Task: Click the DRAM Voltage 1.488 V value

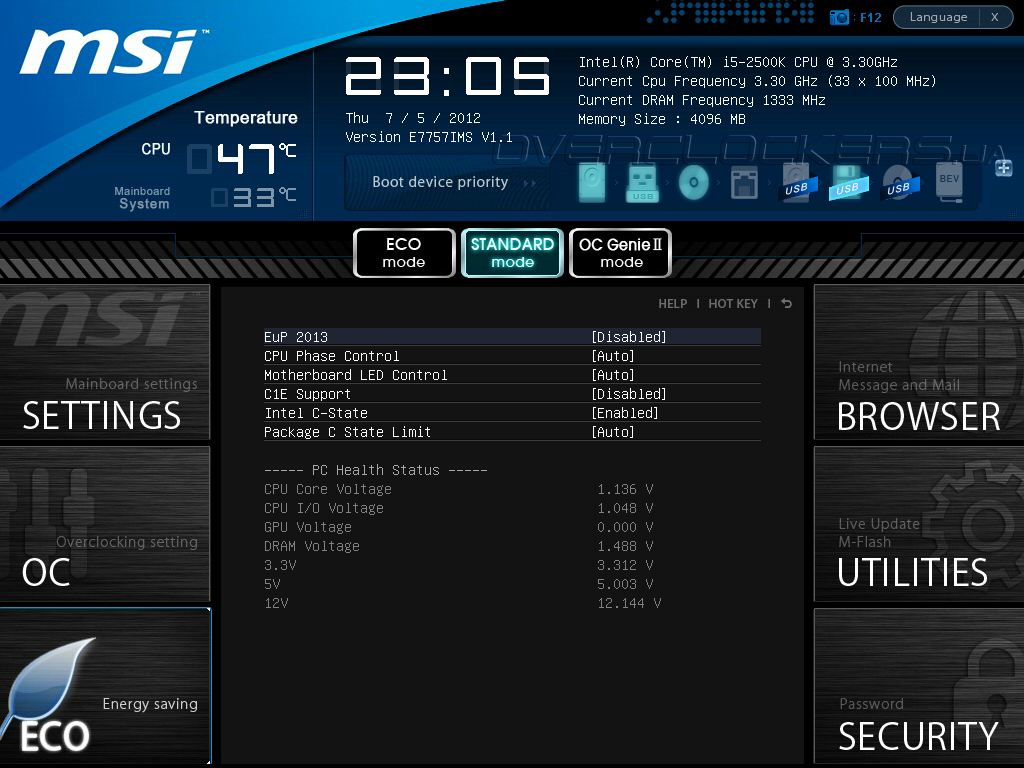Action: tap(625, 546)
